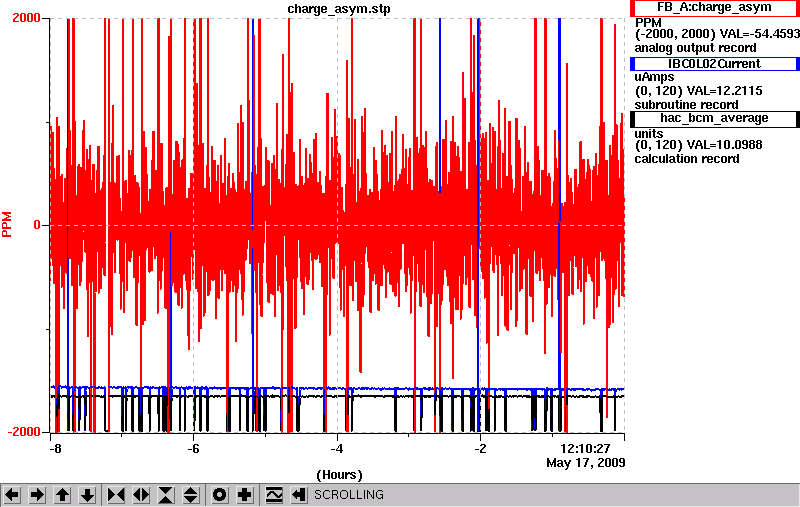Click the 0 label on the y-axis
Viewport: 800px width, 507px height.
coord(37,225)
